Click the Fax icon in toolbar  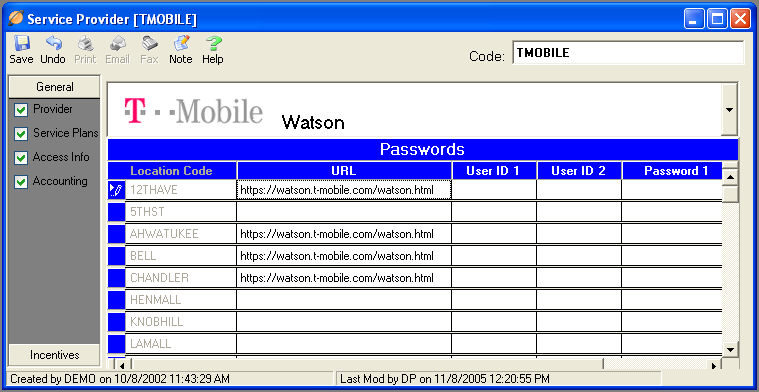149,44
